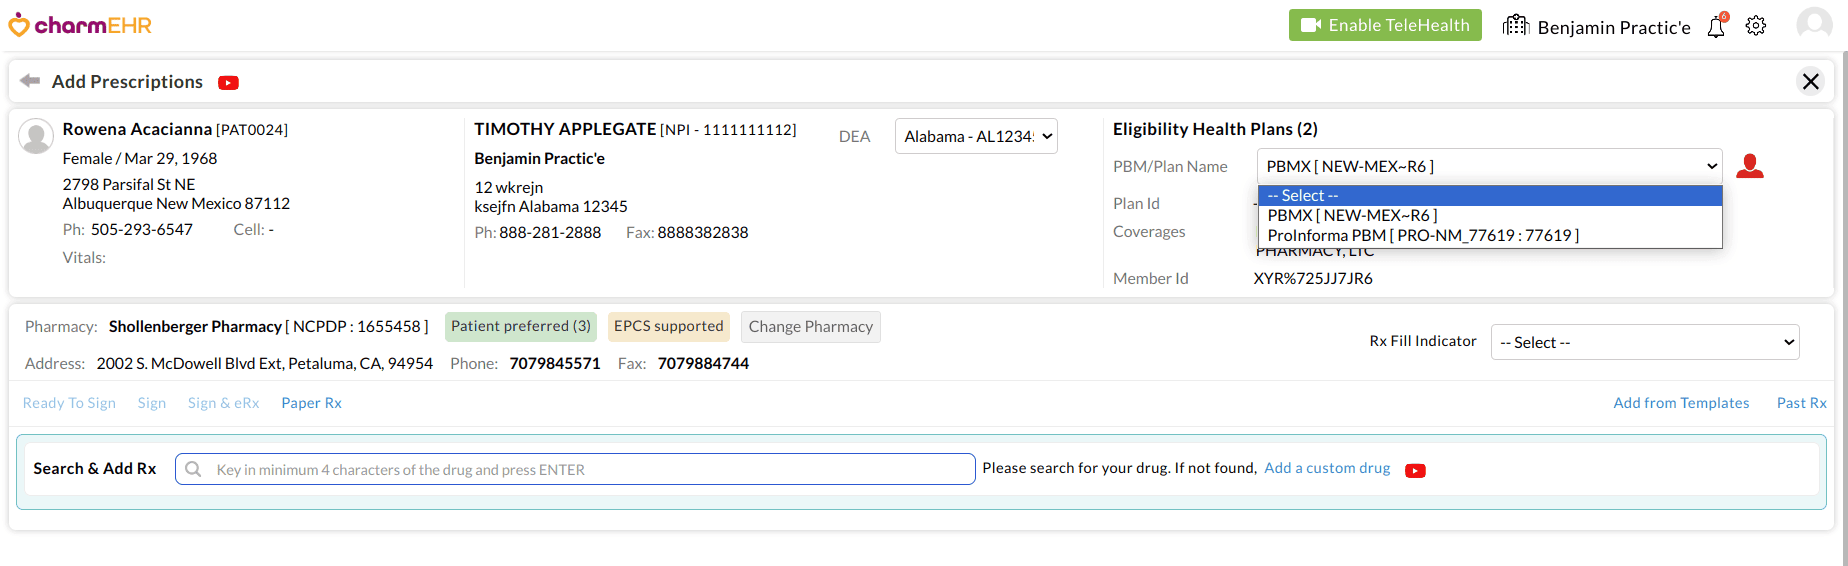
Task: Choose ProInforma PBM plan option
Action: pyautogui.click(x=1423, y=236)
